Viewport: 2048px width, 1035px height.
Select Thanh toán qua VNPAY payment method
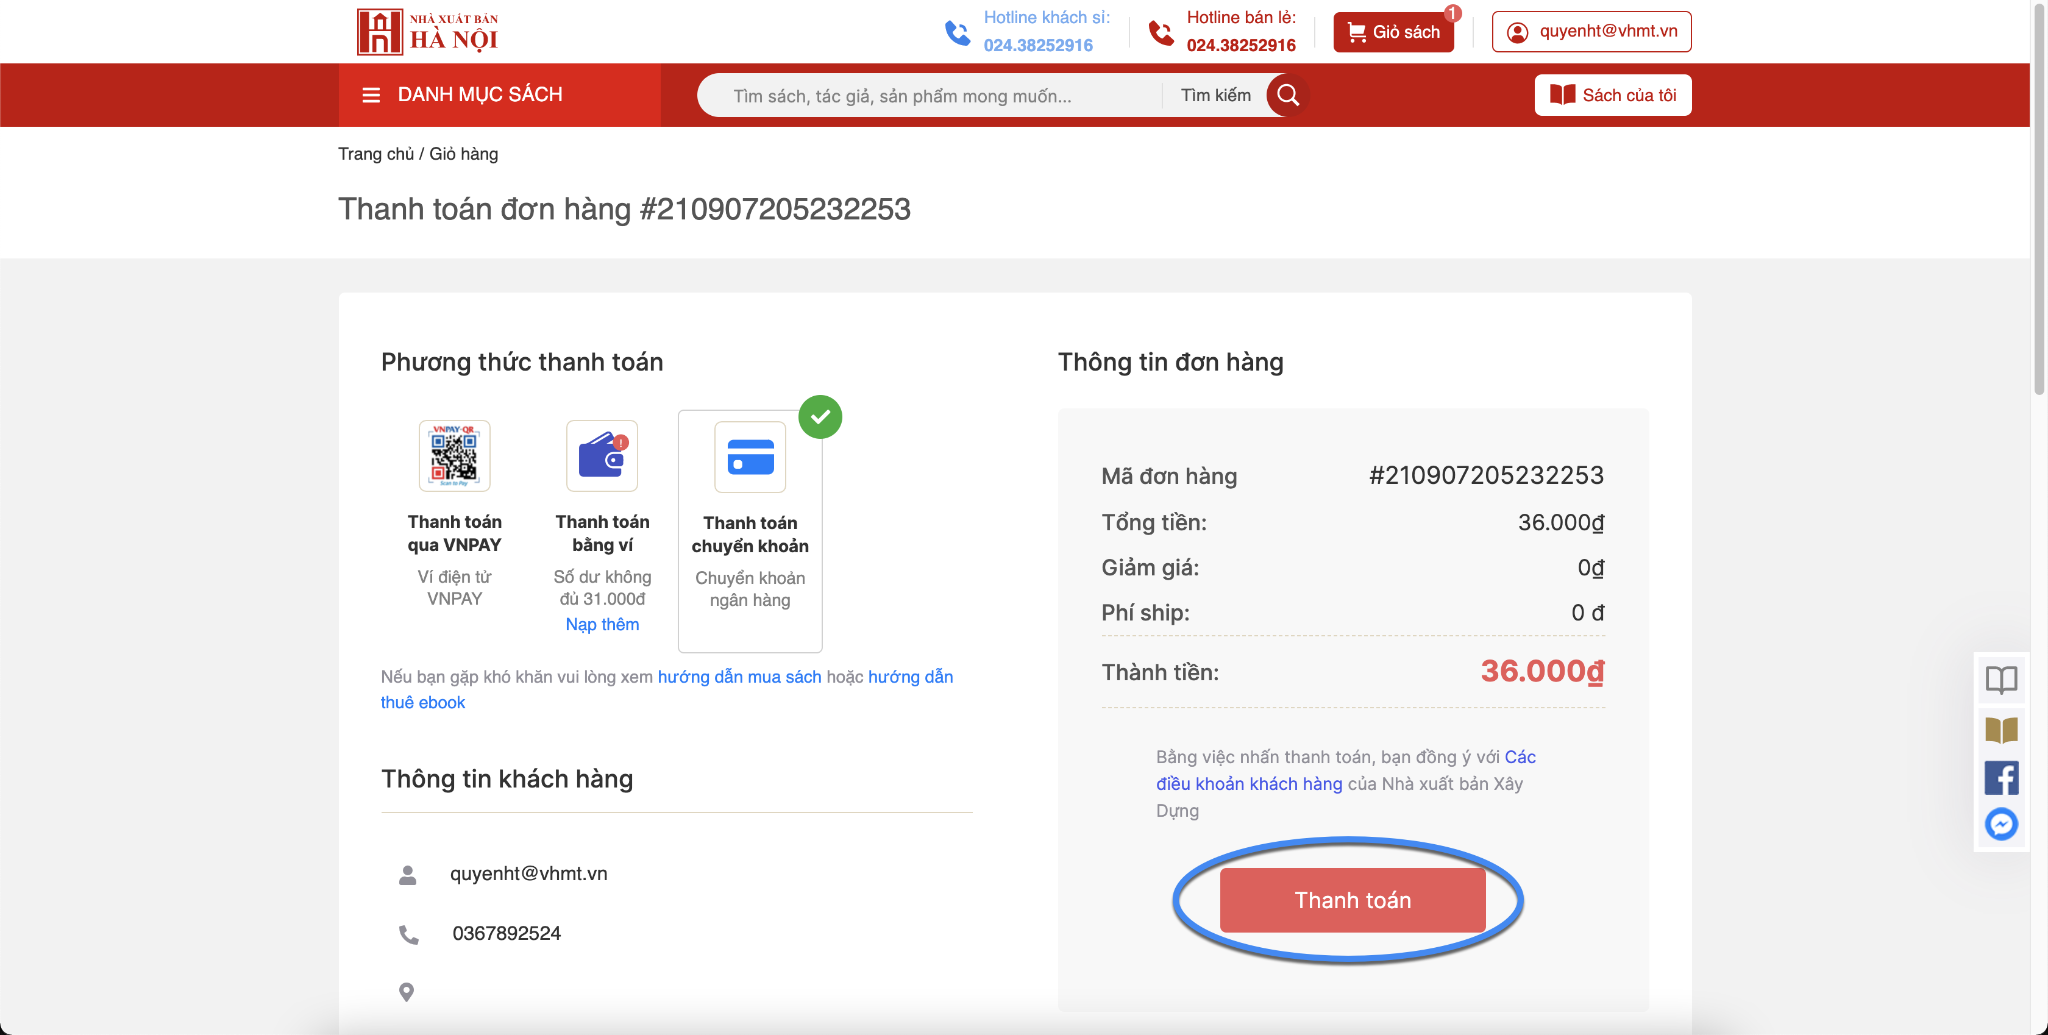coord(455,514)
